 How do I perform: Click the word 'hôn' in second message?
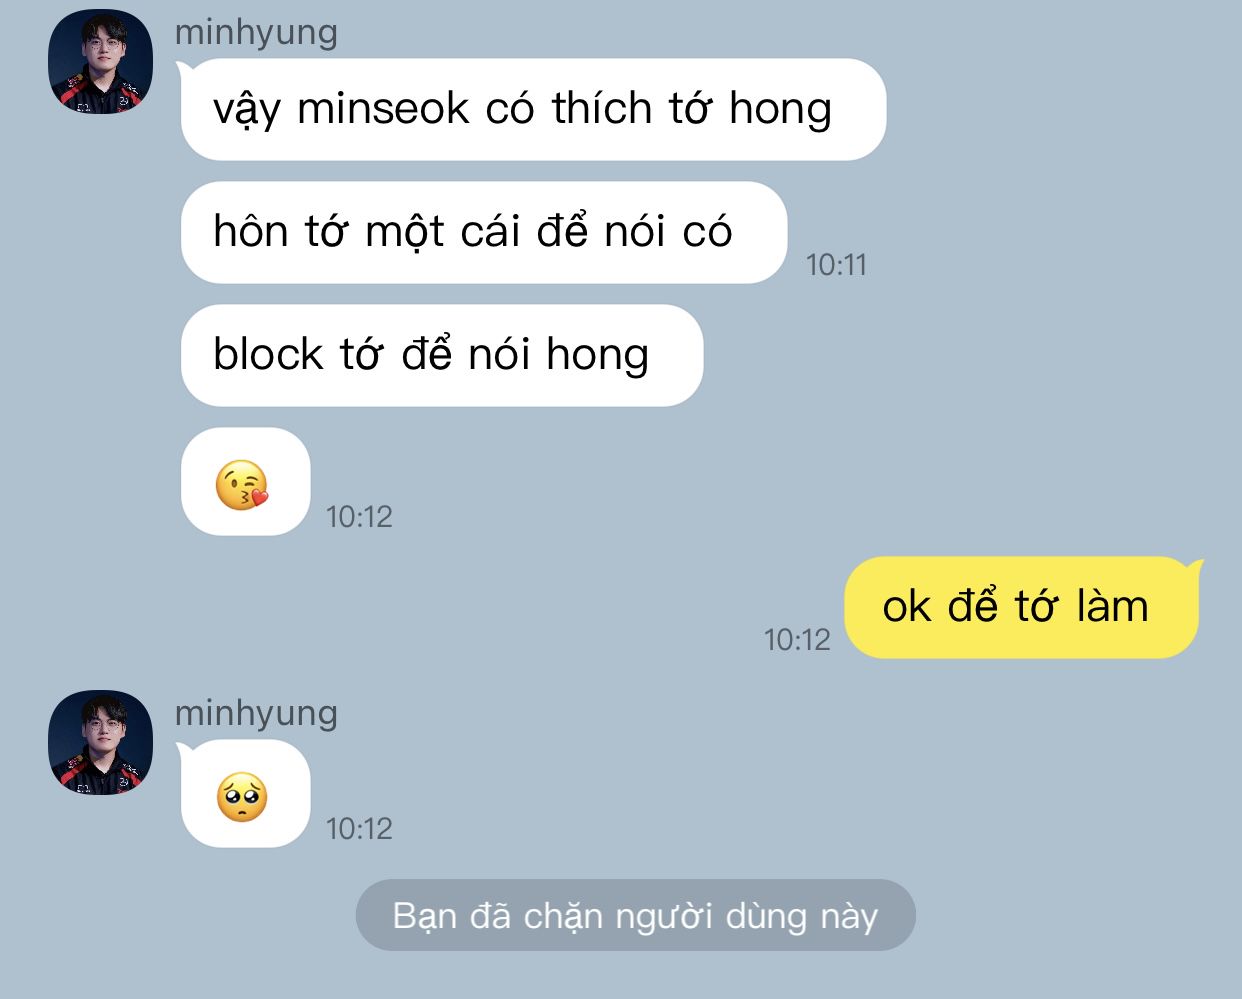(x=250, y=231)
